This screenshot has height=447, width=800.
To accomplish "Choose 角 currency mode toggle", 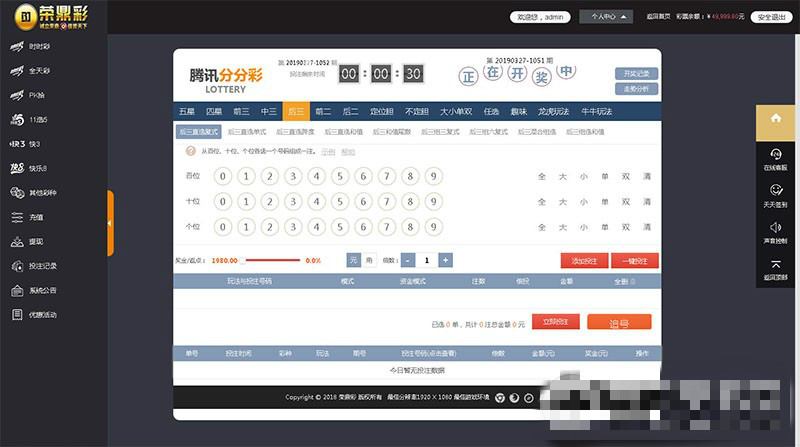I will [369, 260].
